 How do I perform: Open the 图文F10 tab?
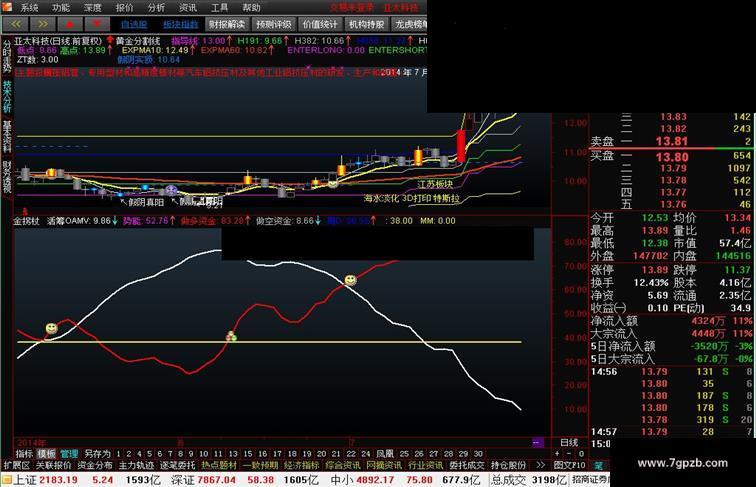pos(569,465)
